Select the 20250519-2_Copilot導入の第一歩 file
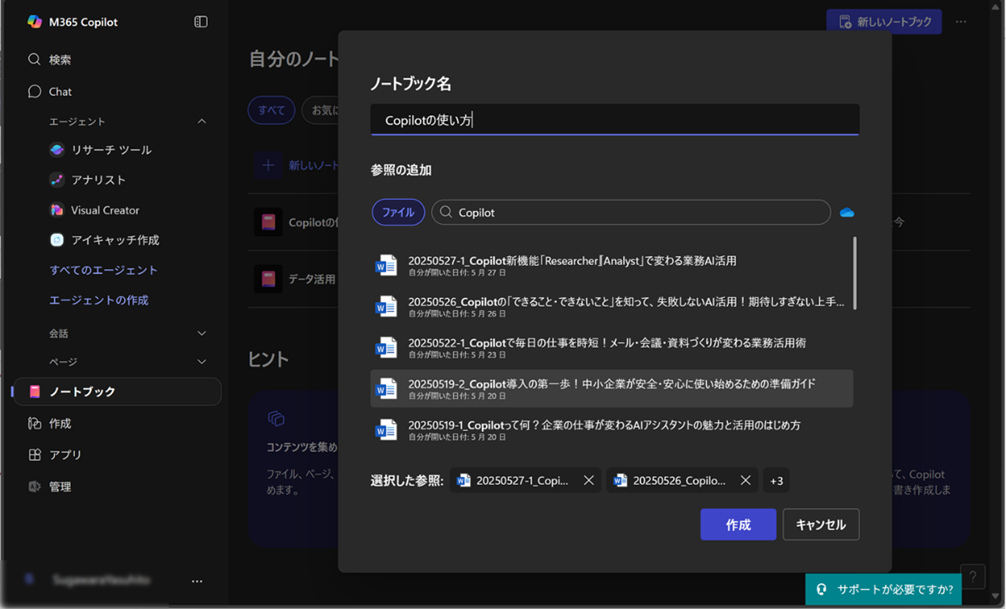The image size is (1006, 609). click(x=611, y=388)
